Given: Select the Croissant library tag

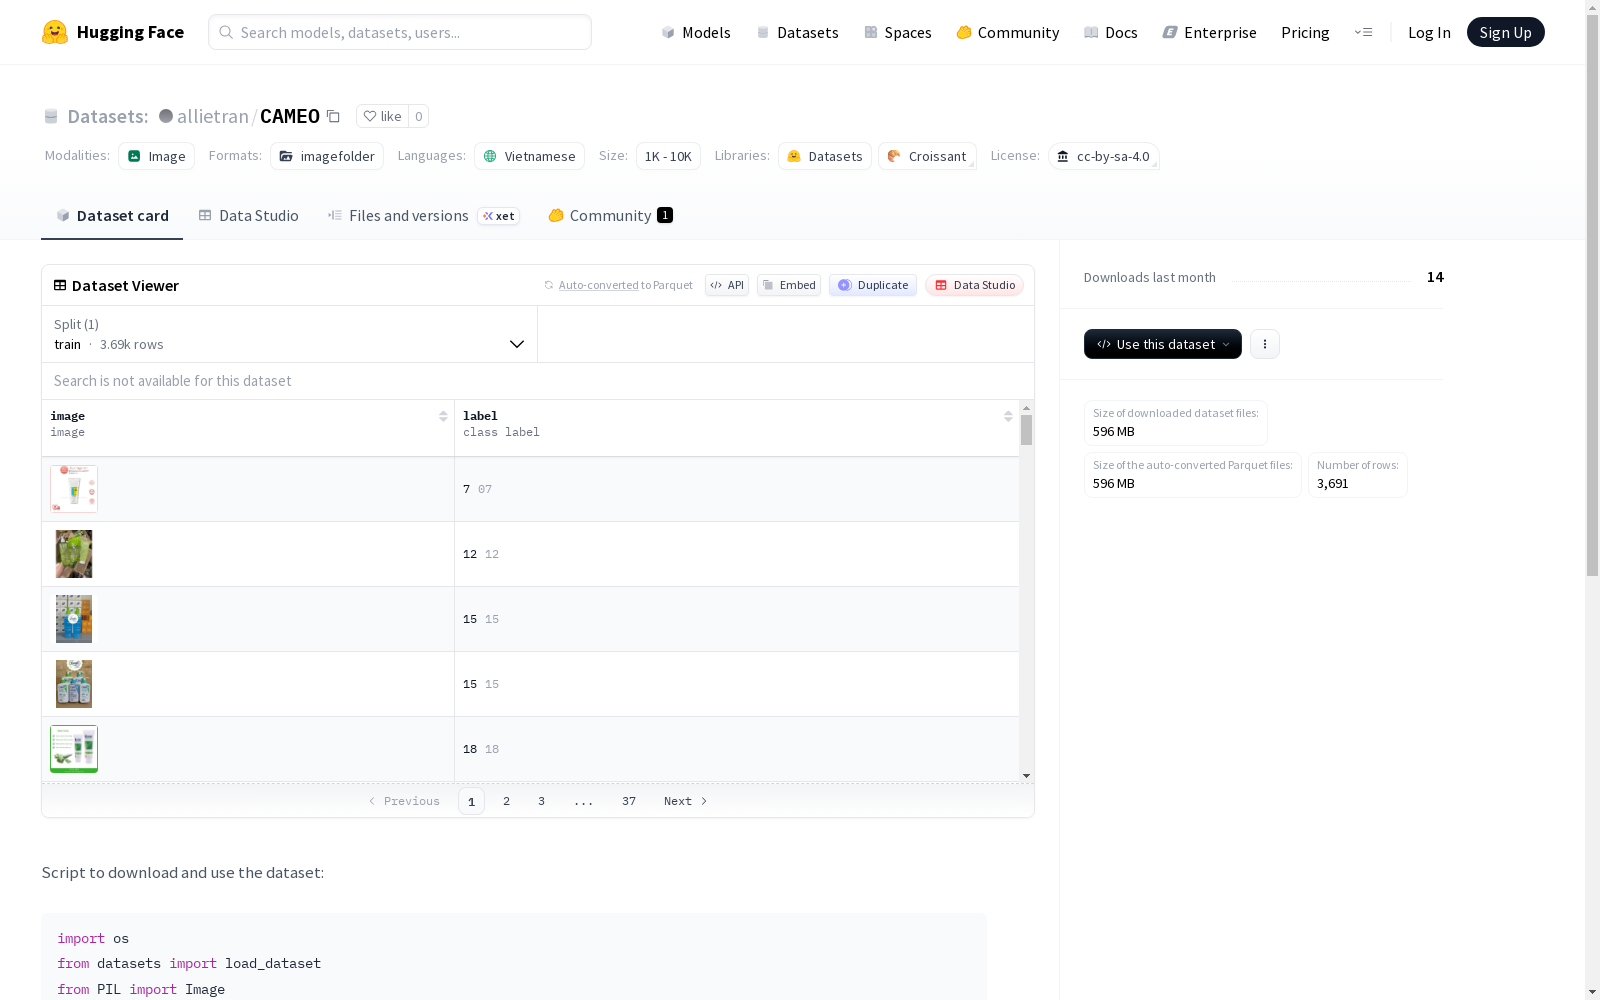Looking at the screenshot, I should click(927, 156).
